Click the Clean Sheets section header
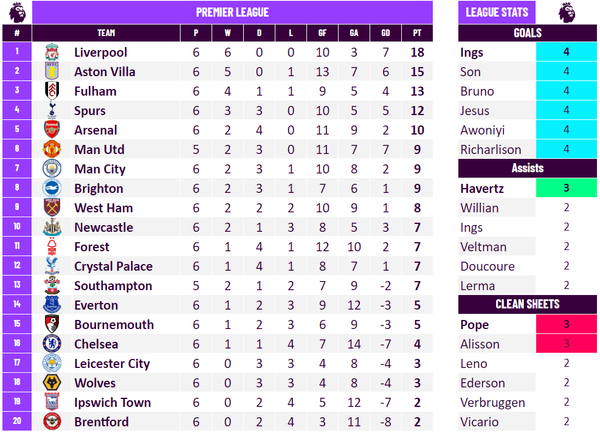This screenshot has height=432, width=600. click(527, 304)
